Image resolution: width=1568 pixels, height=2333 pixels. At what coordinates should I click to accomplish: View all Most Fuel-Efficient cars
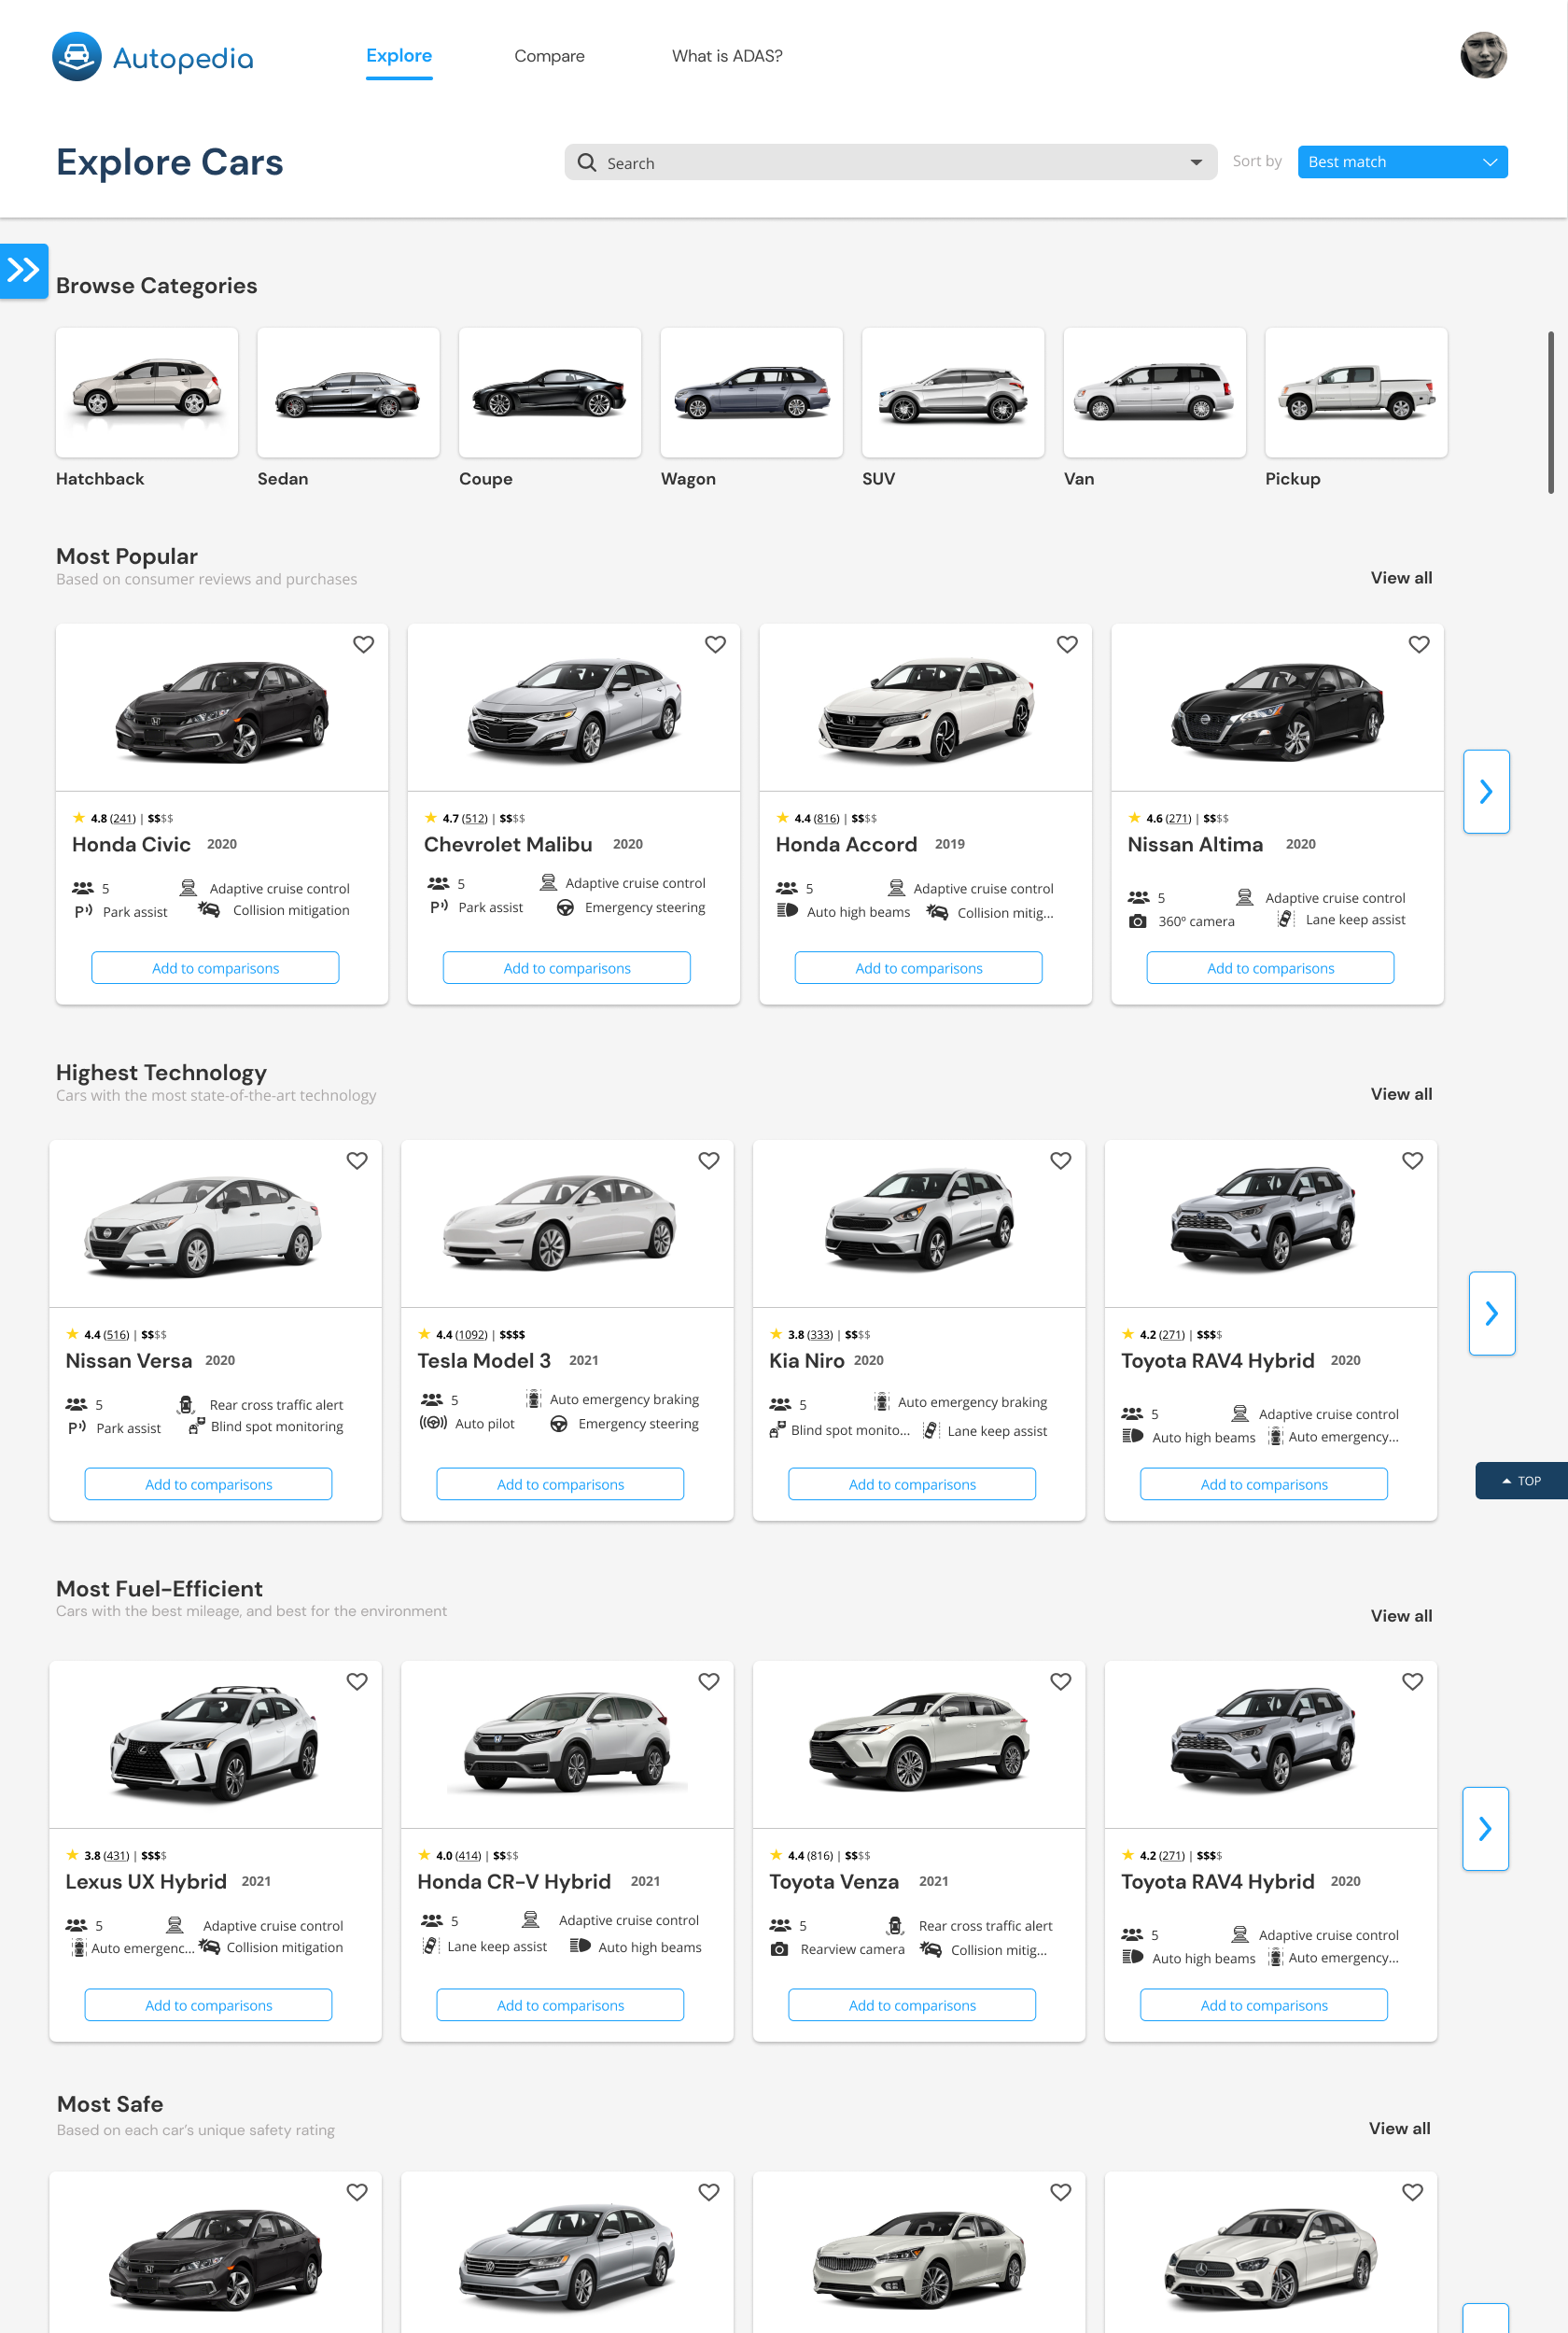click(x=1401, y=1616)
